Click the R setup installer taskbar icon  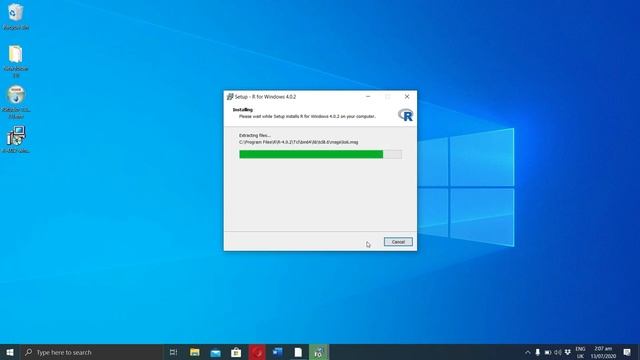click(319, 352)
